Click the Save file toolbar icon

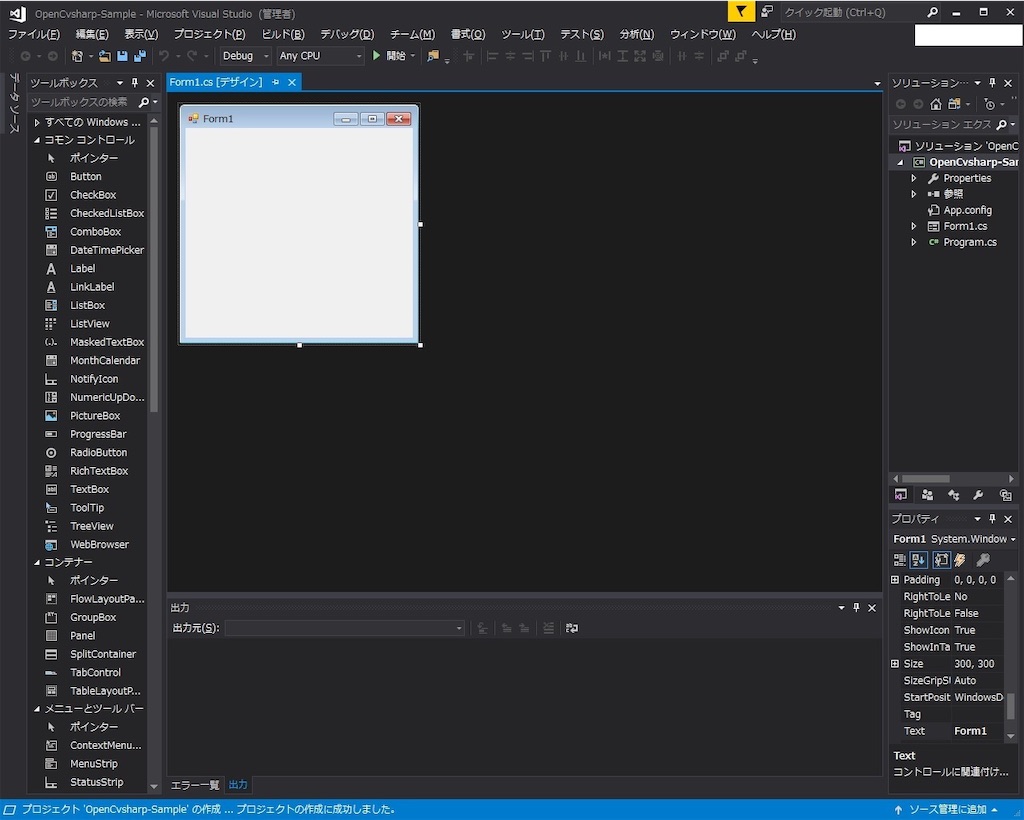coord(122,56)
